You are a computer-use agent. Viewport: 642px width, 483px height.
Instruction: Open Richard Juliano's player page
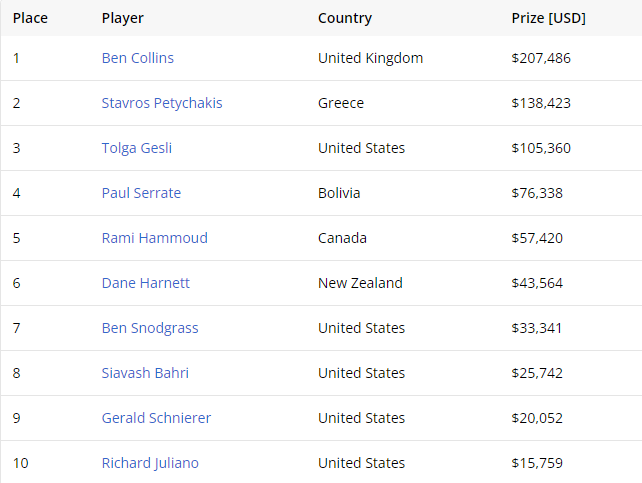[150, 463]
